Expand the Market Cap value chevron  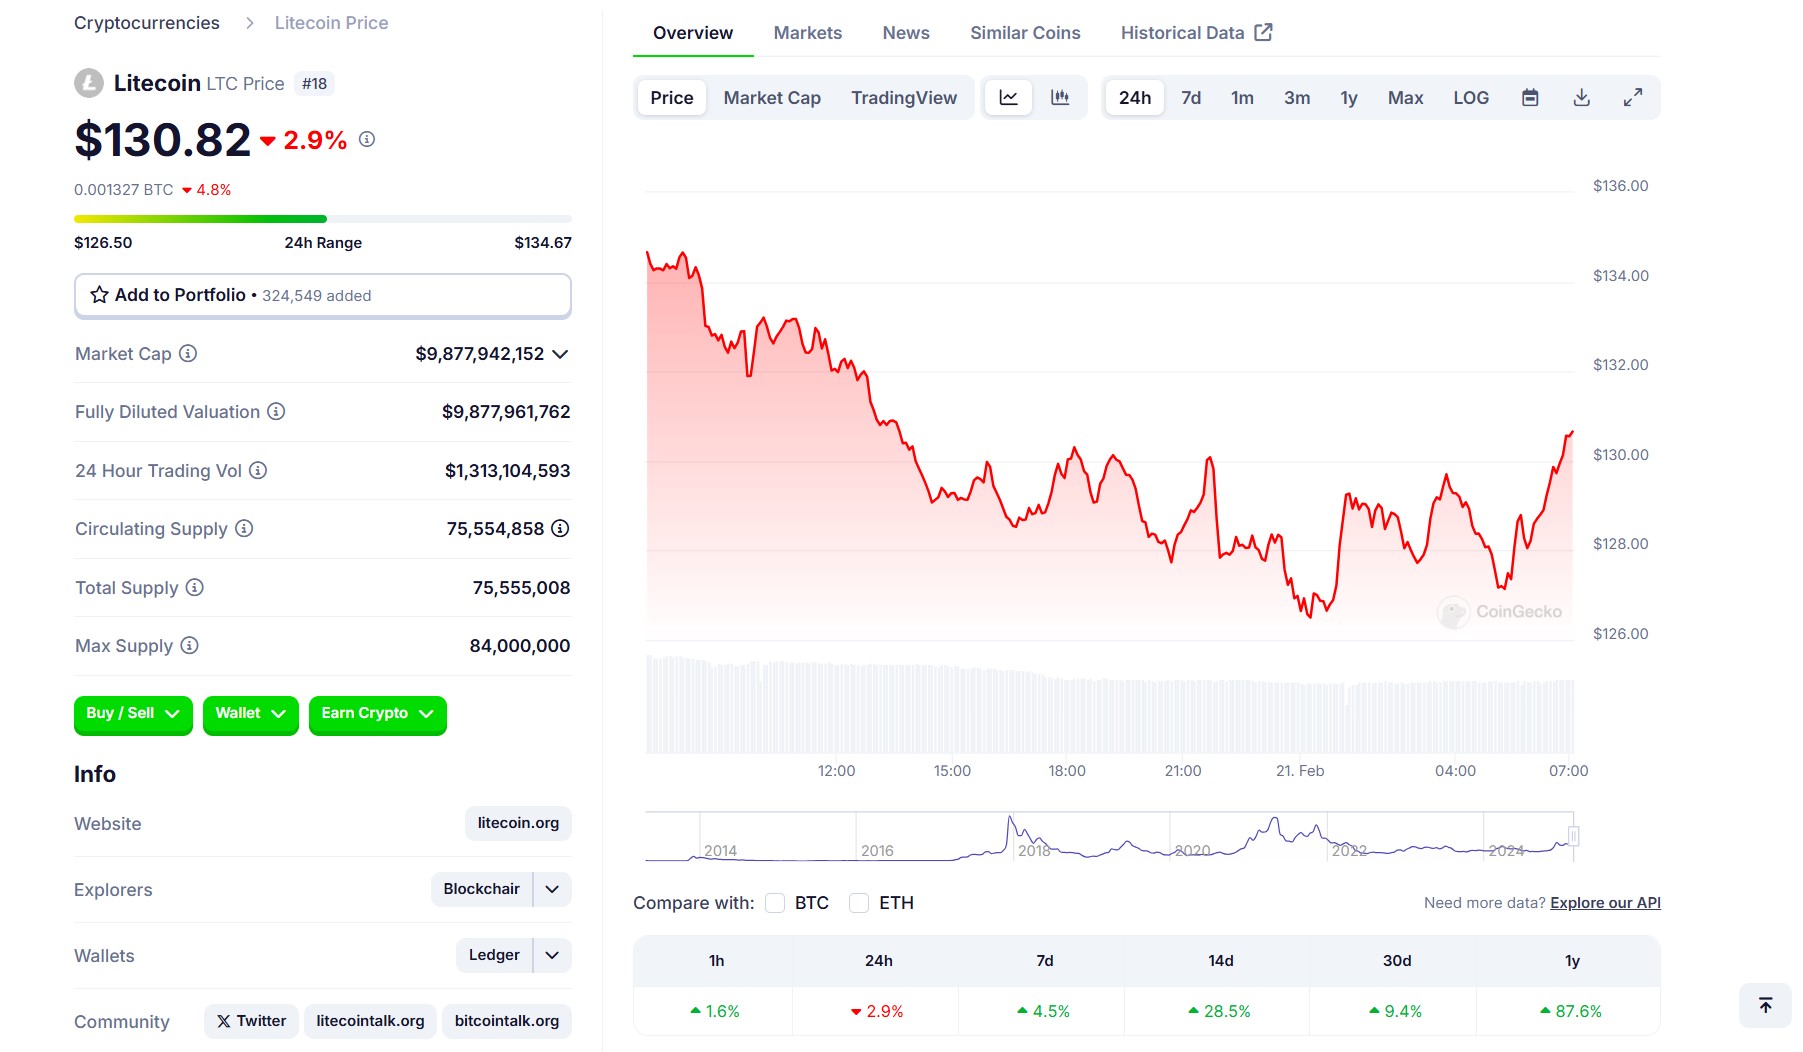pyautogui.click(x=560, y=354)
